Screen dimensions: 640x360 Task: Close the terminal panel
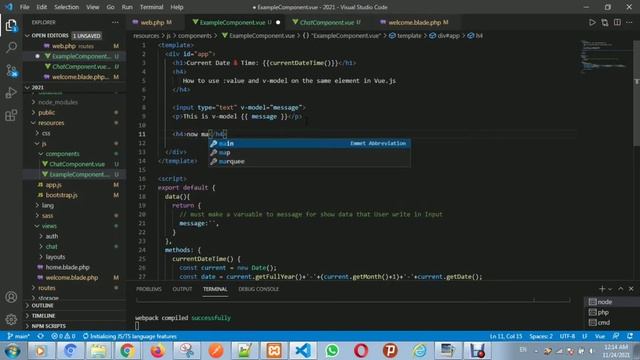point(631,289)
